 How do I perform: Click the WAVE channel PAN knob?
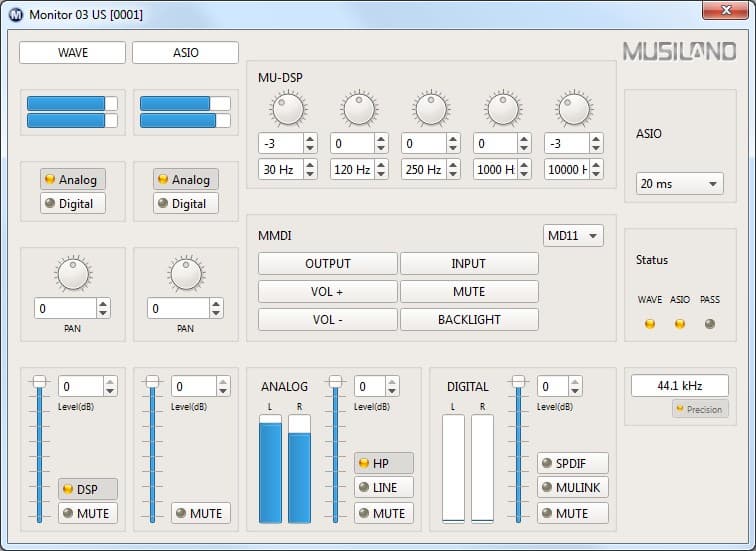coord(73,273)
